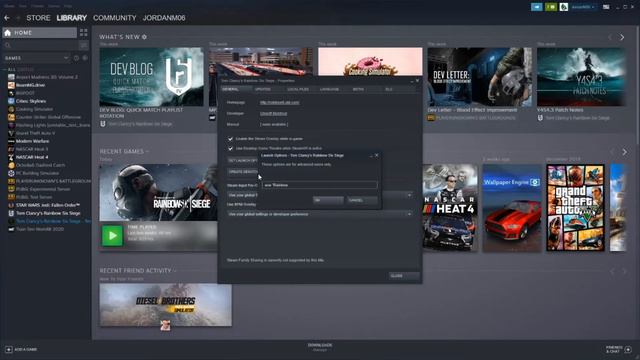Open the GAMES filter dropdown

coord(37,58)
